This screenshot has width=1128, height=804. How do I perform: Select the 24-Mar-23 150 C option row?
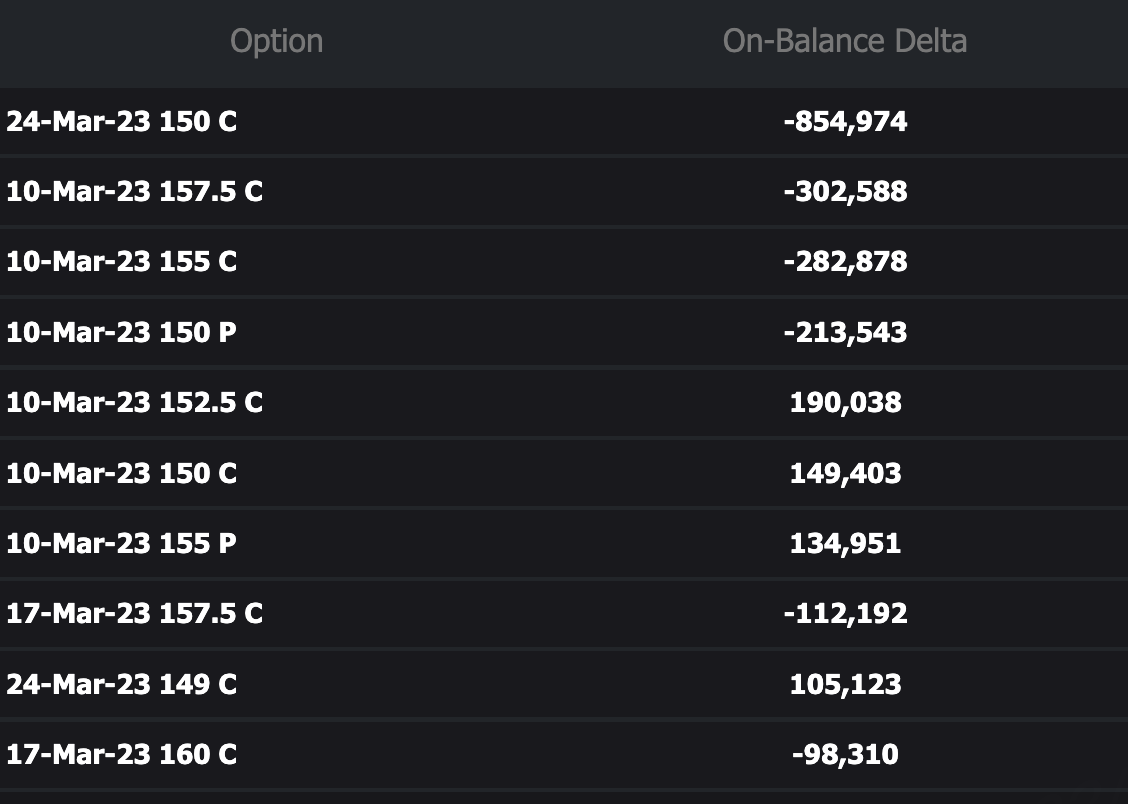(x=122, y=121)
